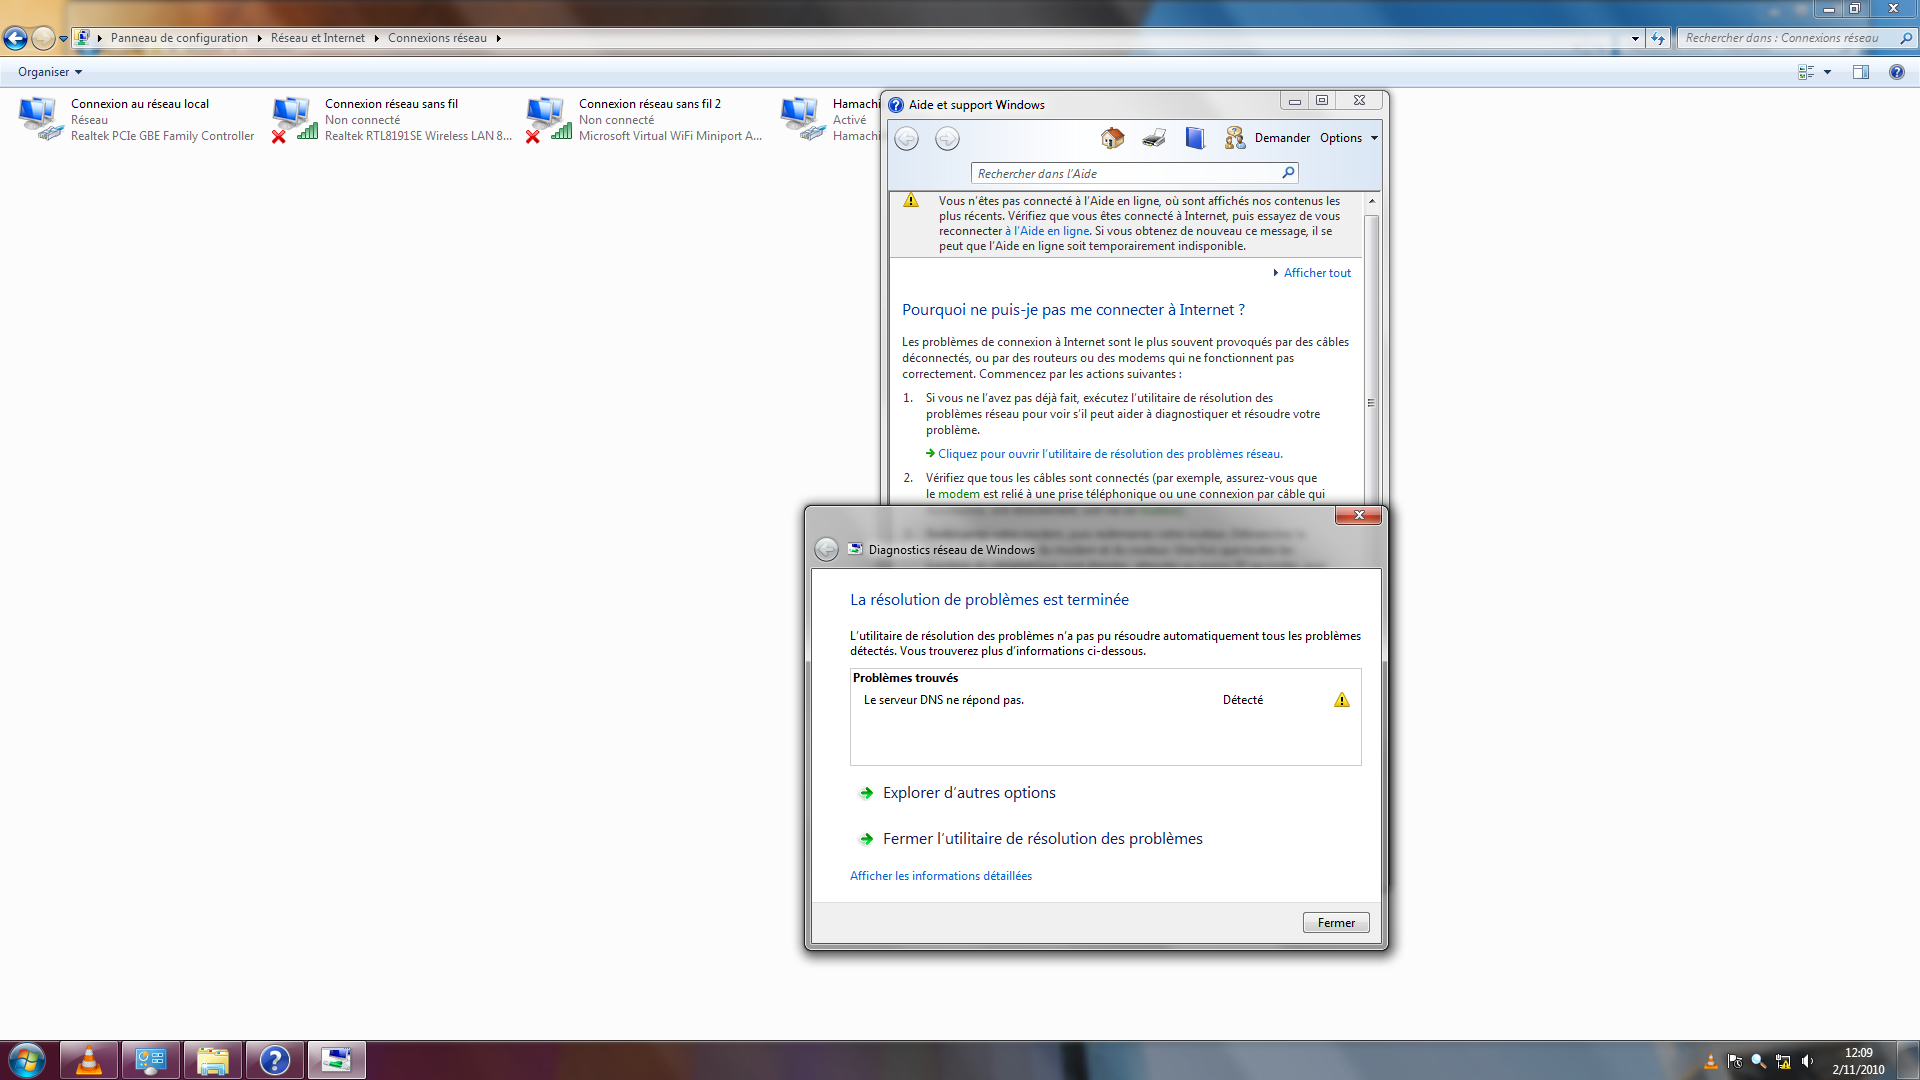The width and height of the screenshot is (1920, 1080).
Task: Open Browse Help blue book icon
Action: pos(1195,138)
